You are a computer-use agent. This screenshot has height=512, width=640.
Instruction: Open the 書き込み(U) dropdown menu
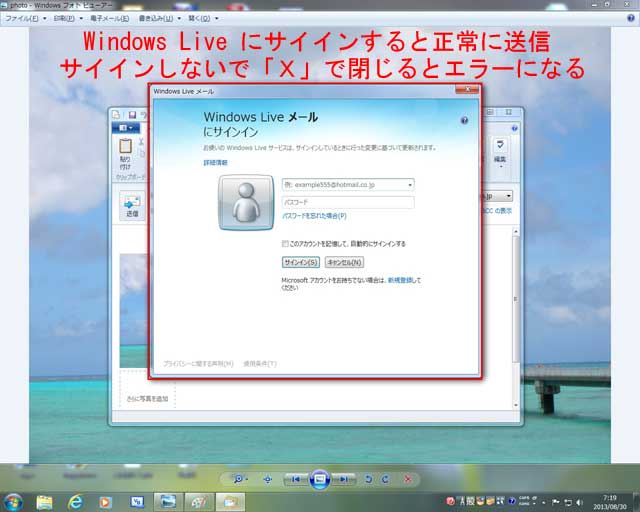pyautogui.click(x=158, y=18)
